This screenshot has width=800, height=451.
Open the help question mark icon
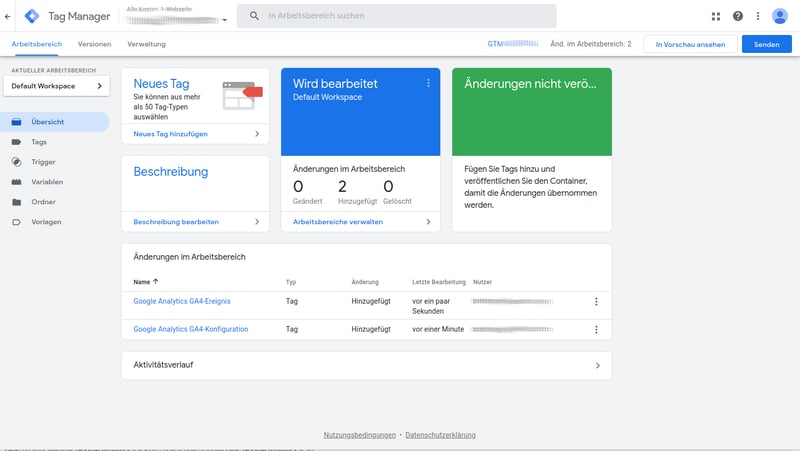tap(738, 16)
